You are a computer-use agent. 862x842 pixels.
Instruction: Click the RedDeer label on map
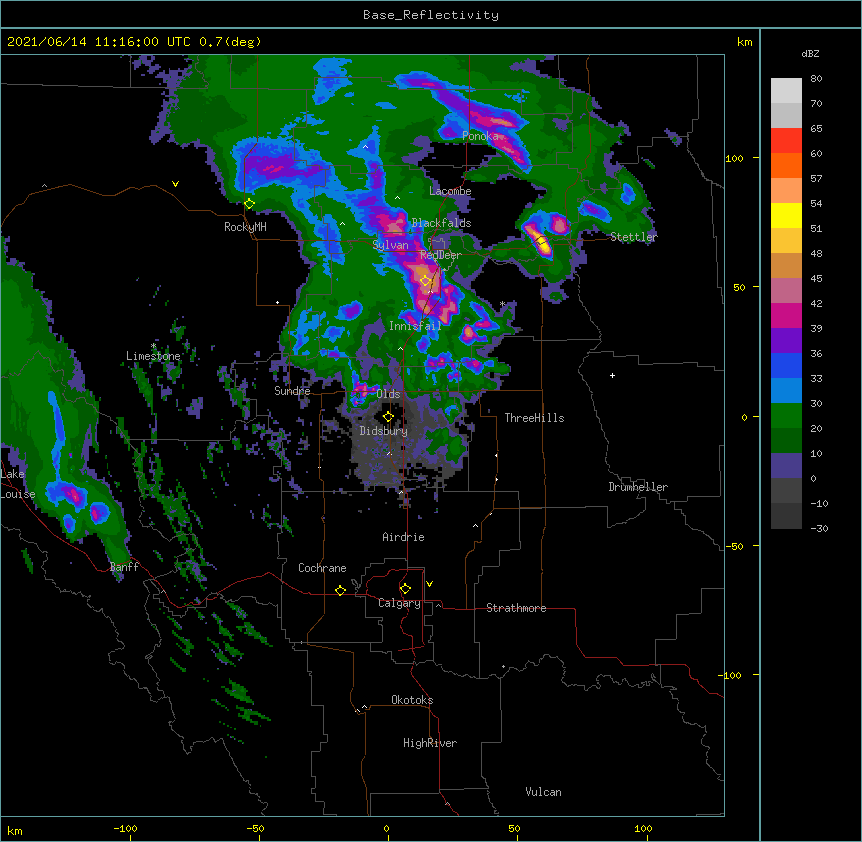tap(440, 255)
